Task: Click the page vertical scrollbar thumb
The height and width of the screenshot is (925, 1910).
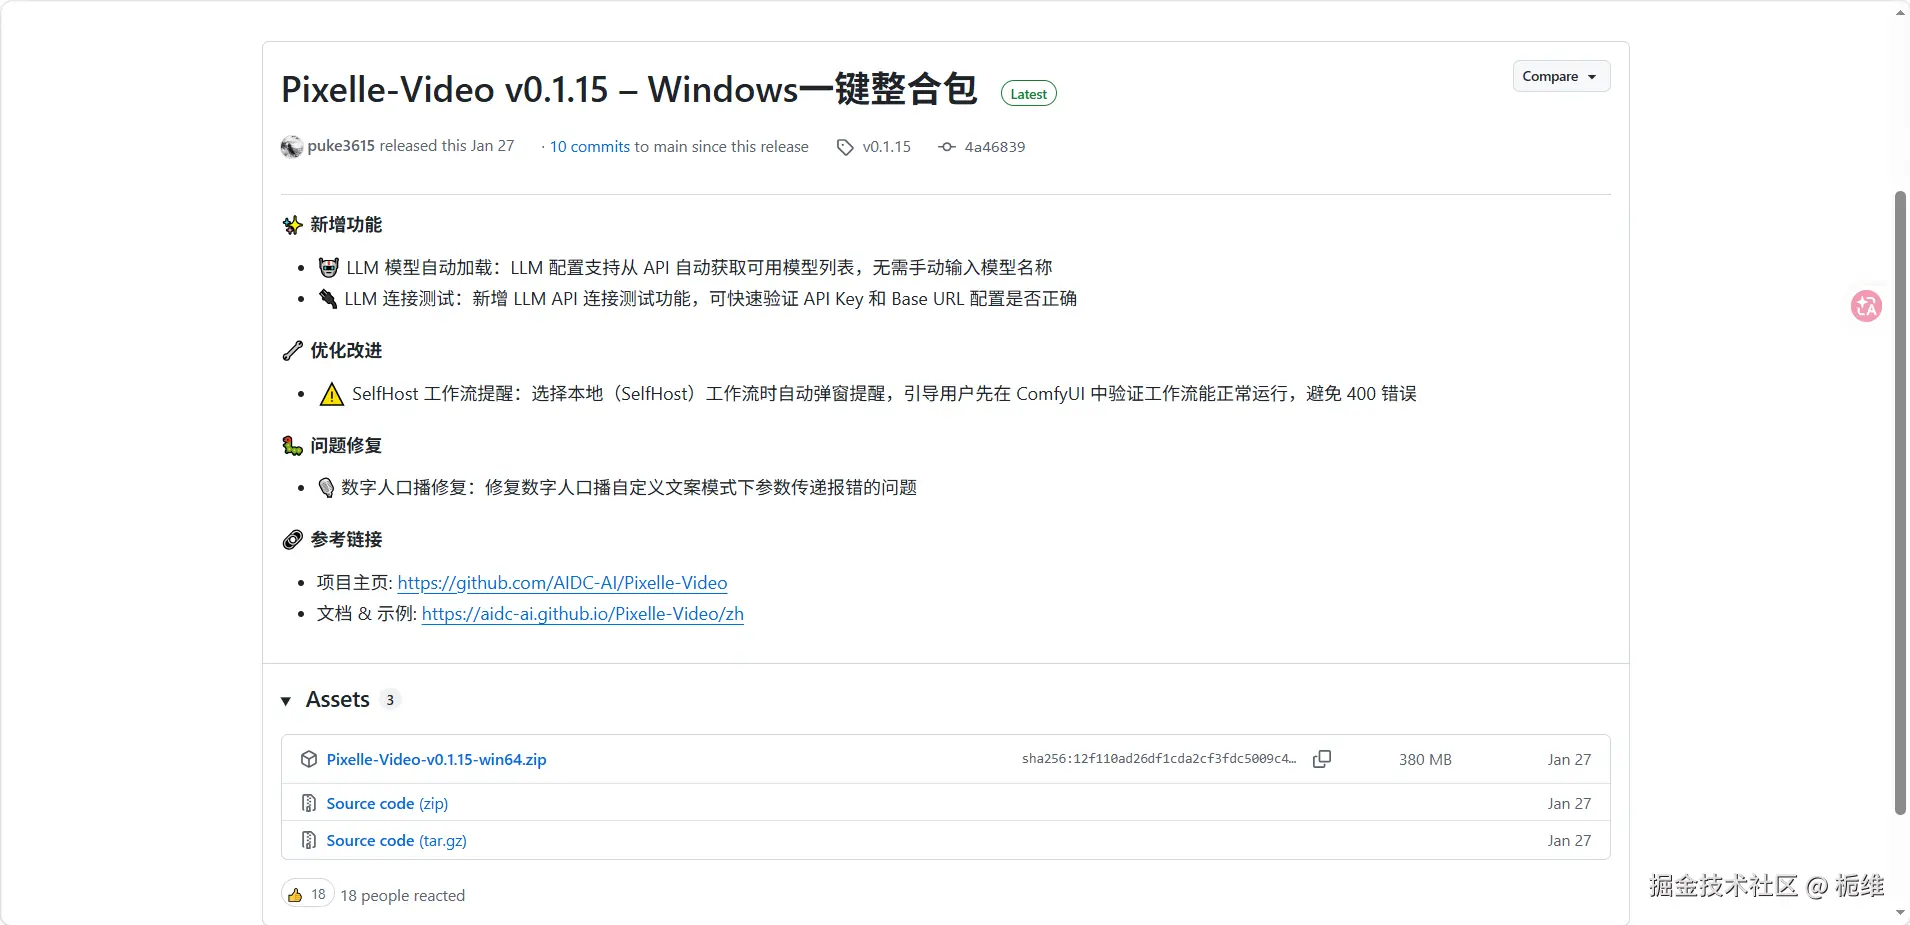Action: (x=1900, y=503)
